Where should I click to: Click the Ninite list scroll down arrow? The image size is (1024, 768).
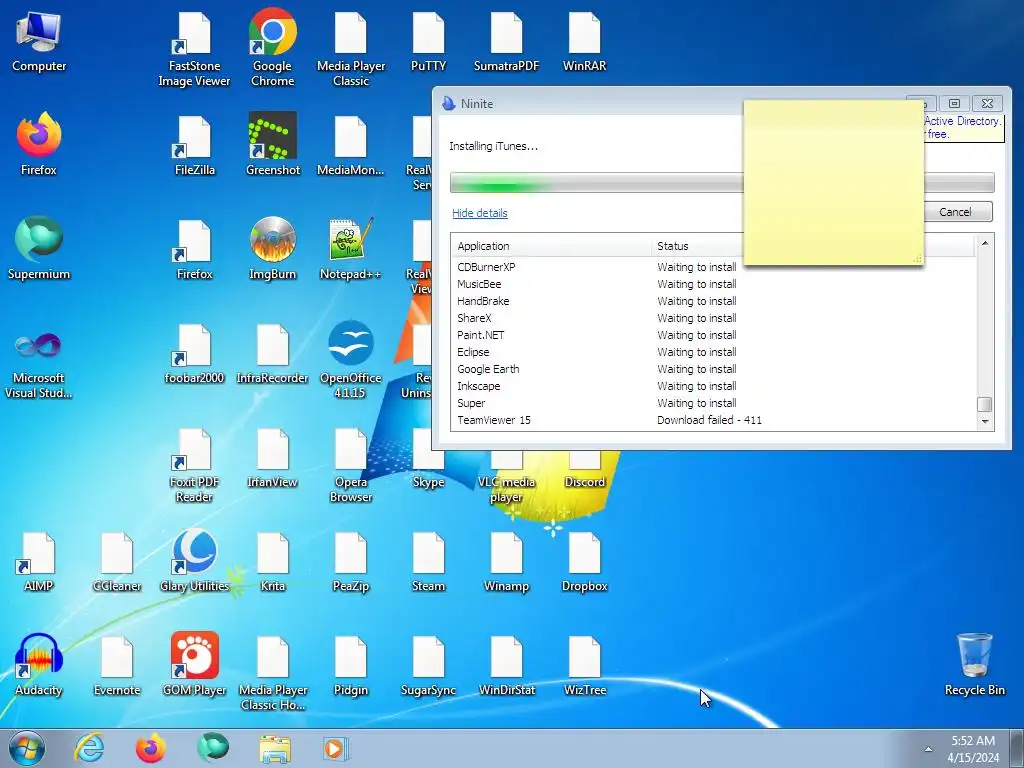click(x=985, y=422)
